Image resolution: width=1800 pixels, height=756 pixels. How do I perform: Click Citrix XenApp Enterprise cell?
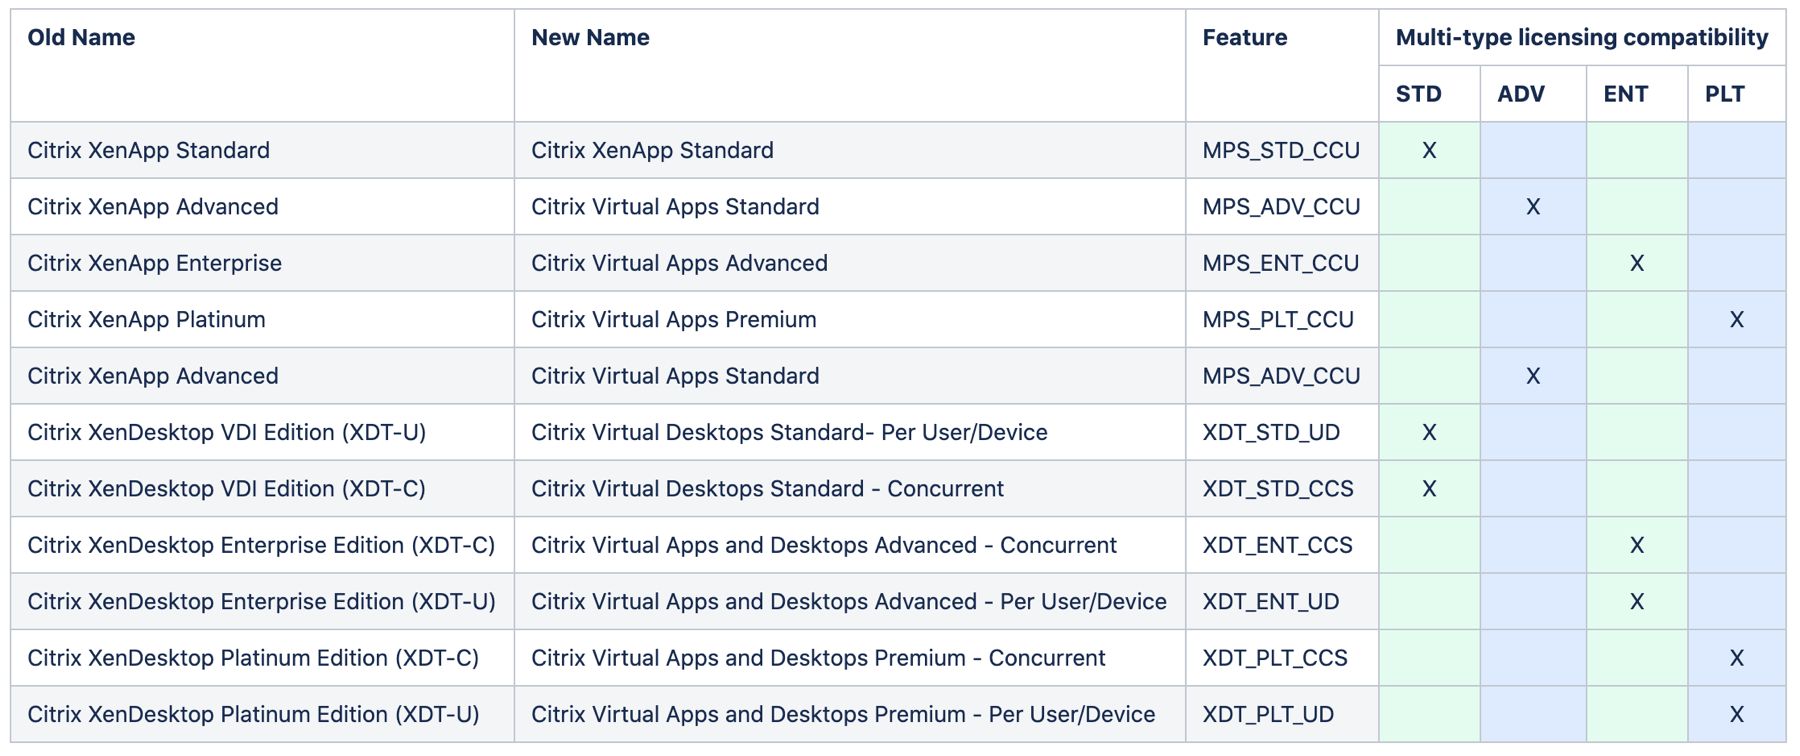[x=262, y=263]
